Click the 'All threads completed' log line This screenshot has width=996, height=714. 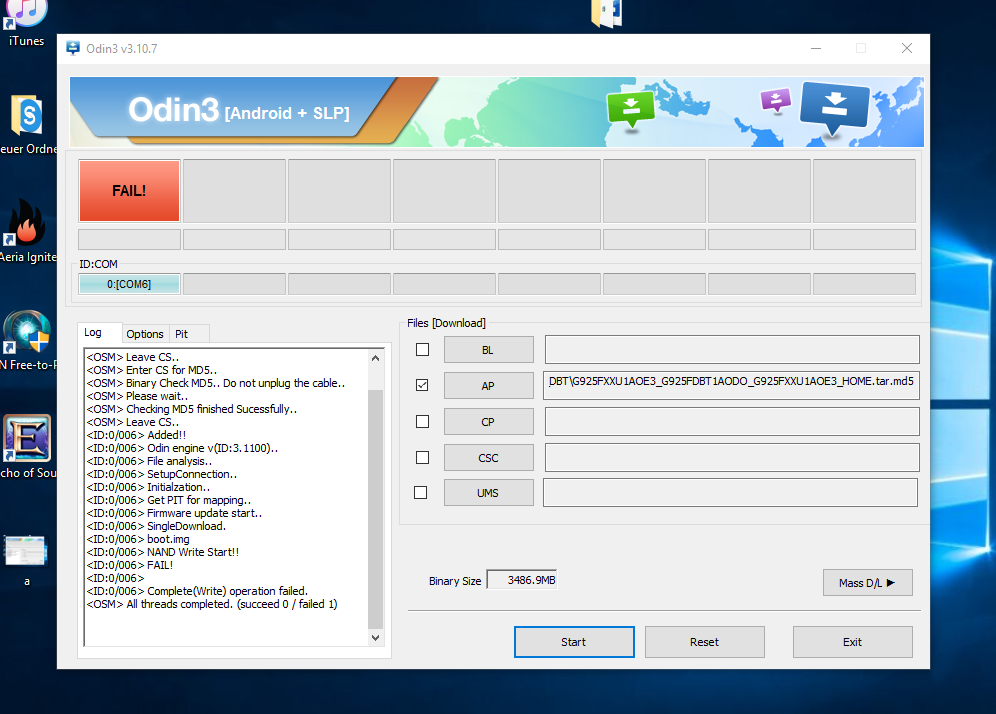(x=212, y=604)
